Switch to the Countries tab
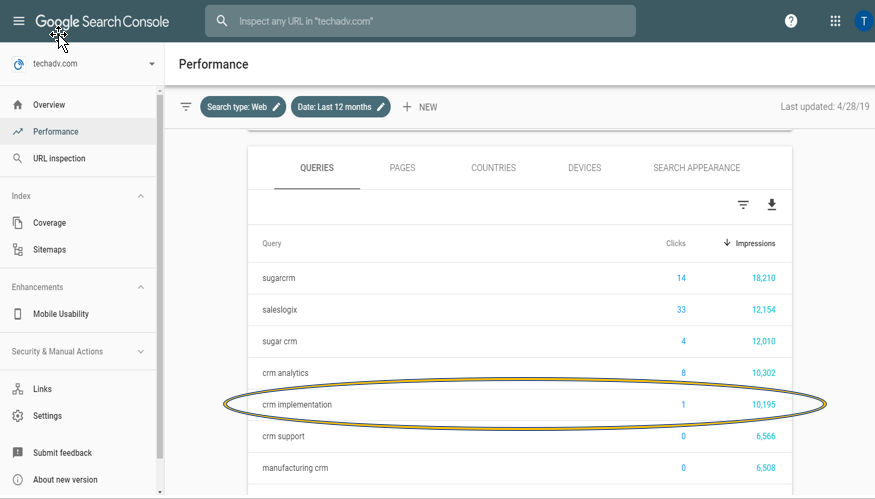The image size is (875, 499). pyautogui.click(x=493, y=168)
